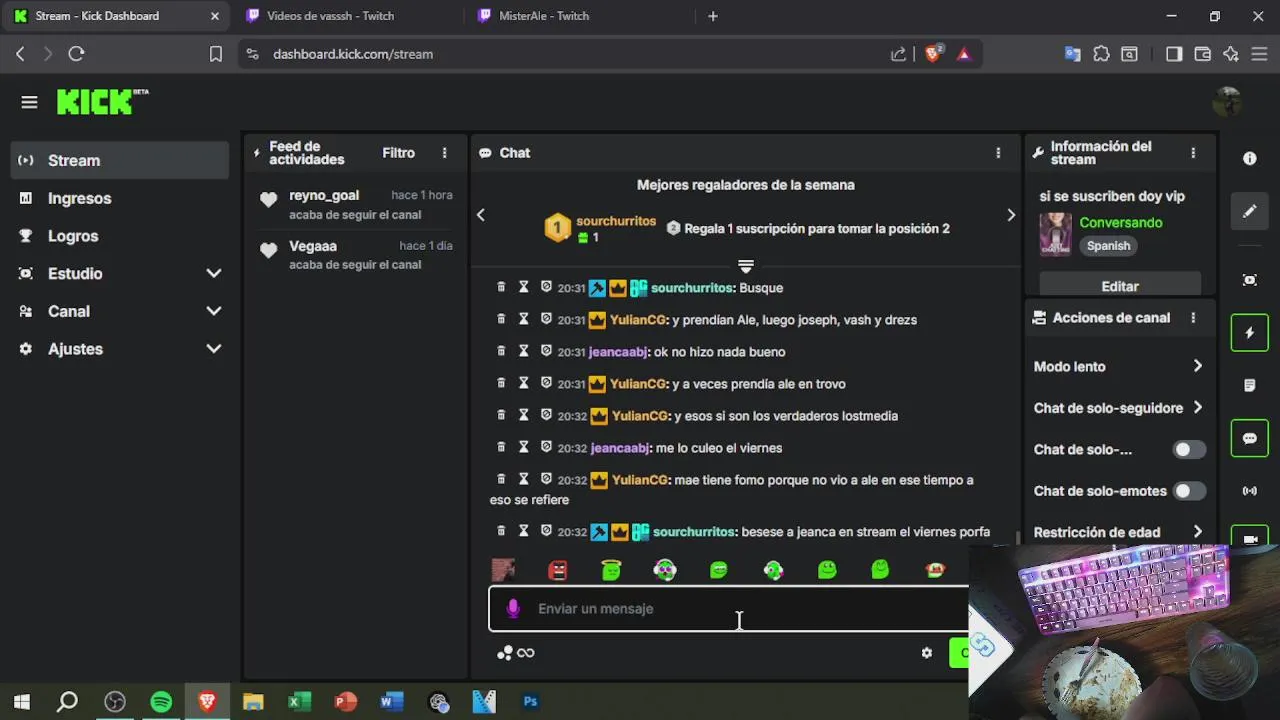
Task: Open Restricción de edad options arrow
Action: click(x=1197, y=532)
